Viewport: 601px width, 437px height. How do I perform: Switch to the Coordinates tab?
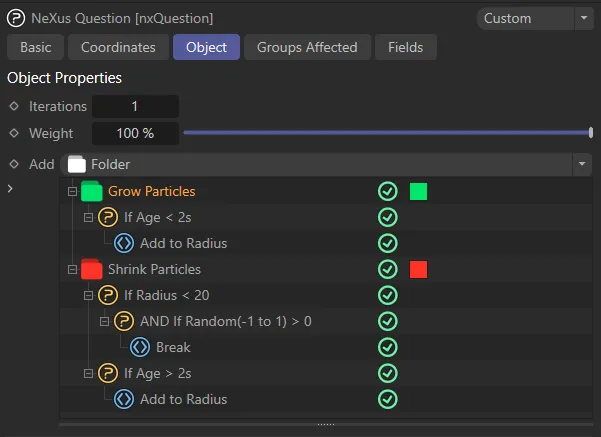coord(118,47)
